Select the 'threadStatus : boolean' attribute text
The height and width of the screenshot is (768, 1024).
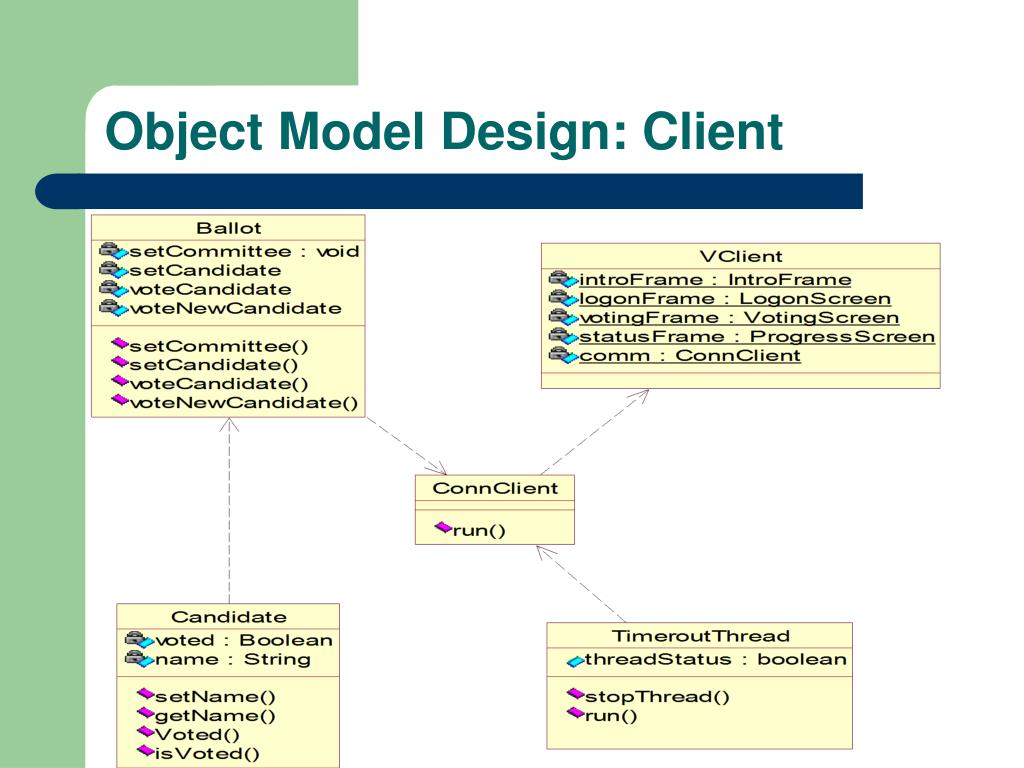[x=716, y=660]
